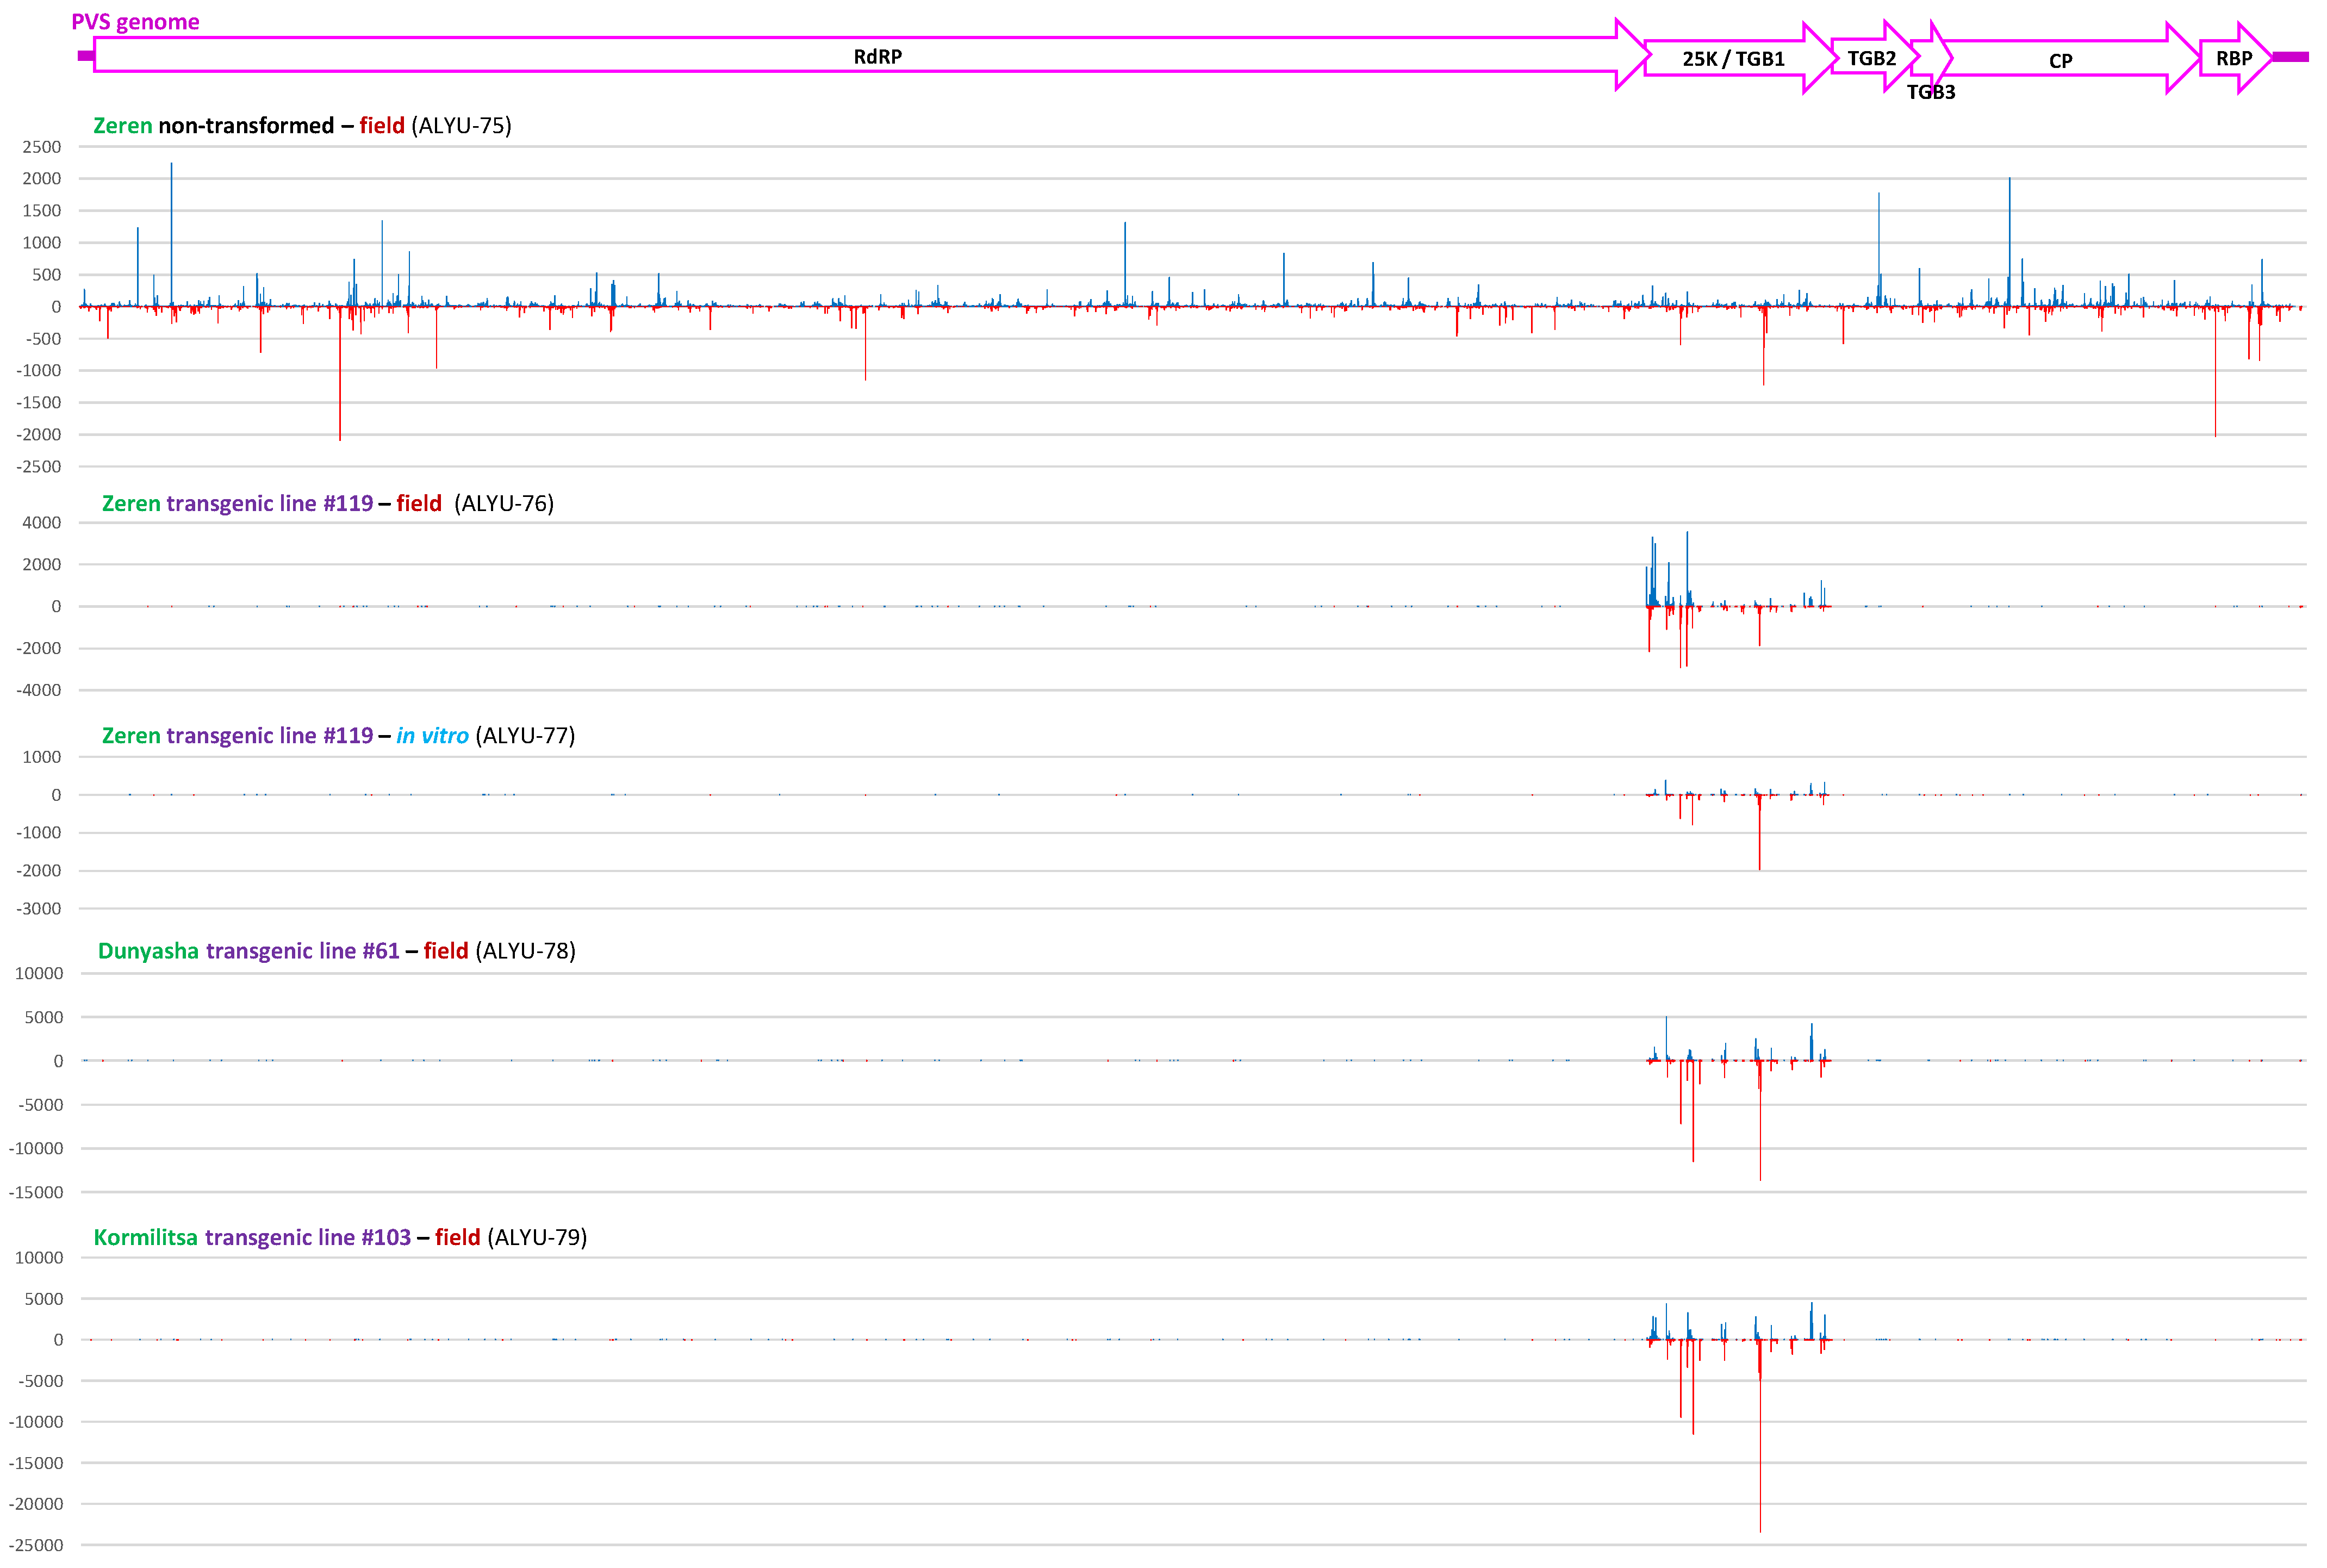The height and width of the screenshot is (1568, 2327).
Task: Select the in vitro ALYU-77 chart title
Action: (x=338, y=735)
